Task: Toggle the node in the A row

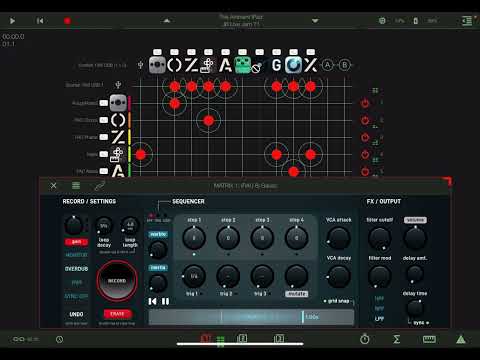Action: pyautogui.click(x=293, y=171)
